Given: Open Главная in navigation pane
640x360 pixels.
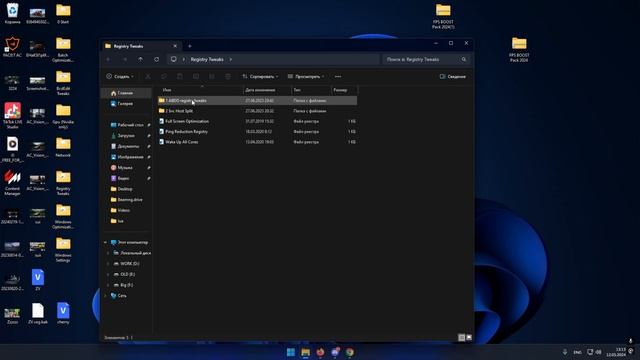Looking at the screenshot, I should tap(126, 93).
